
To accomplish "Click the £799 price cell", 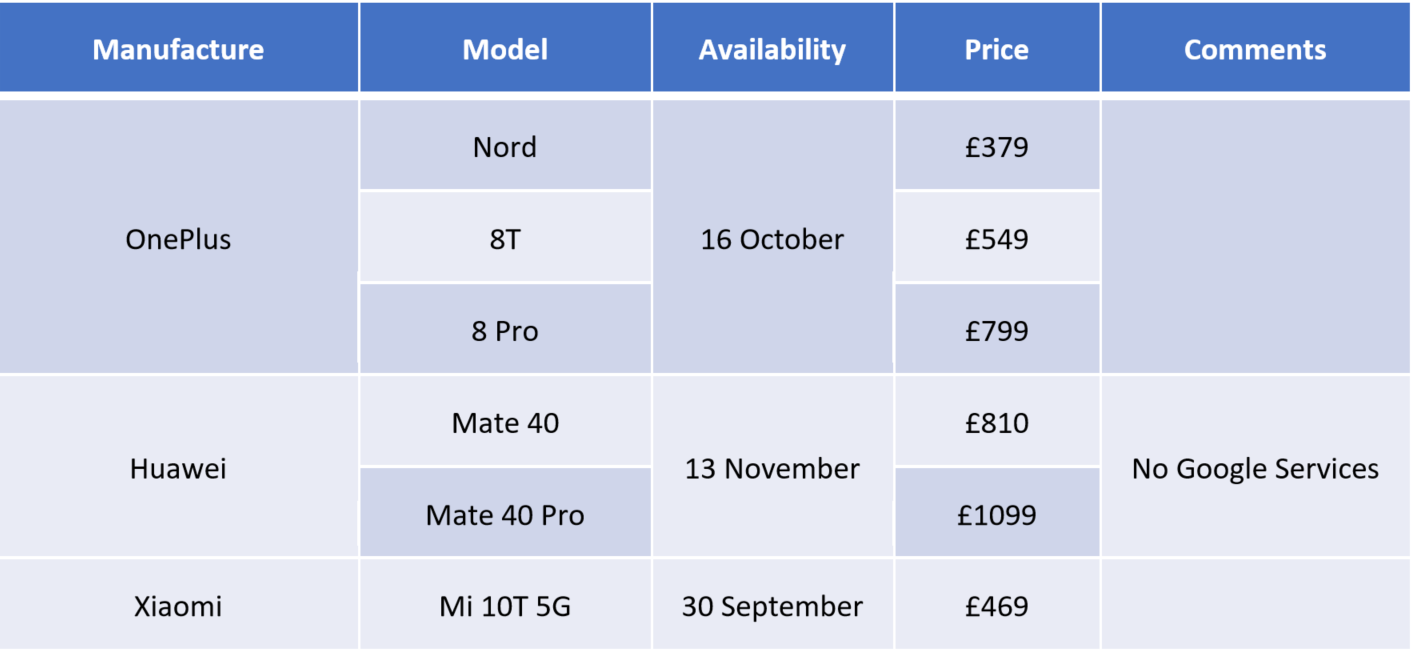I will [x=997, y=329].
